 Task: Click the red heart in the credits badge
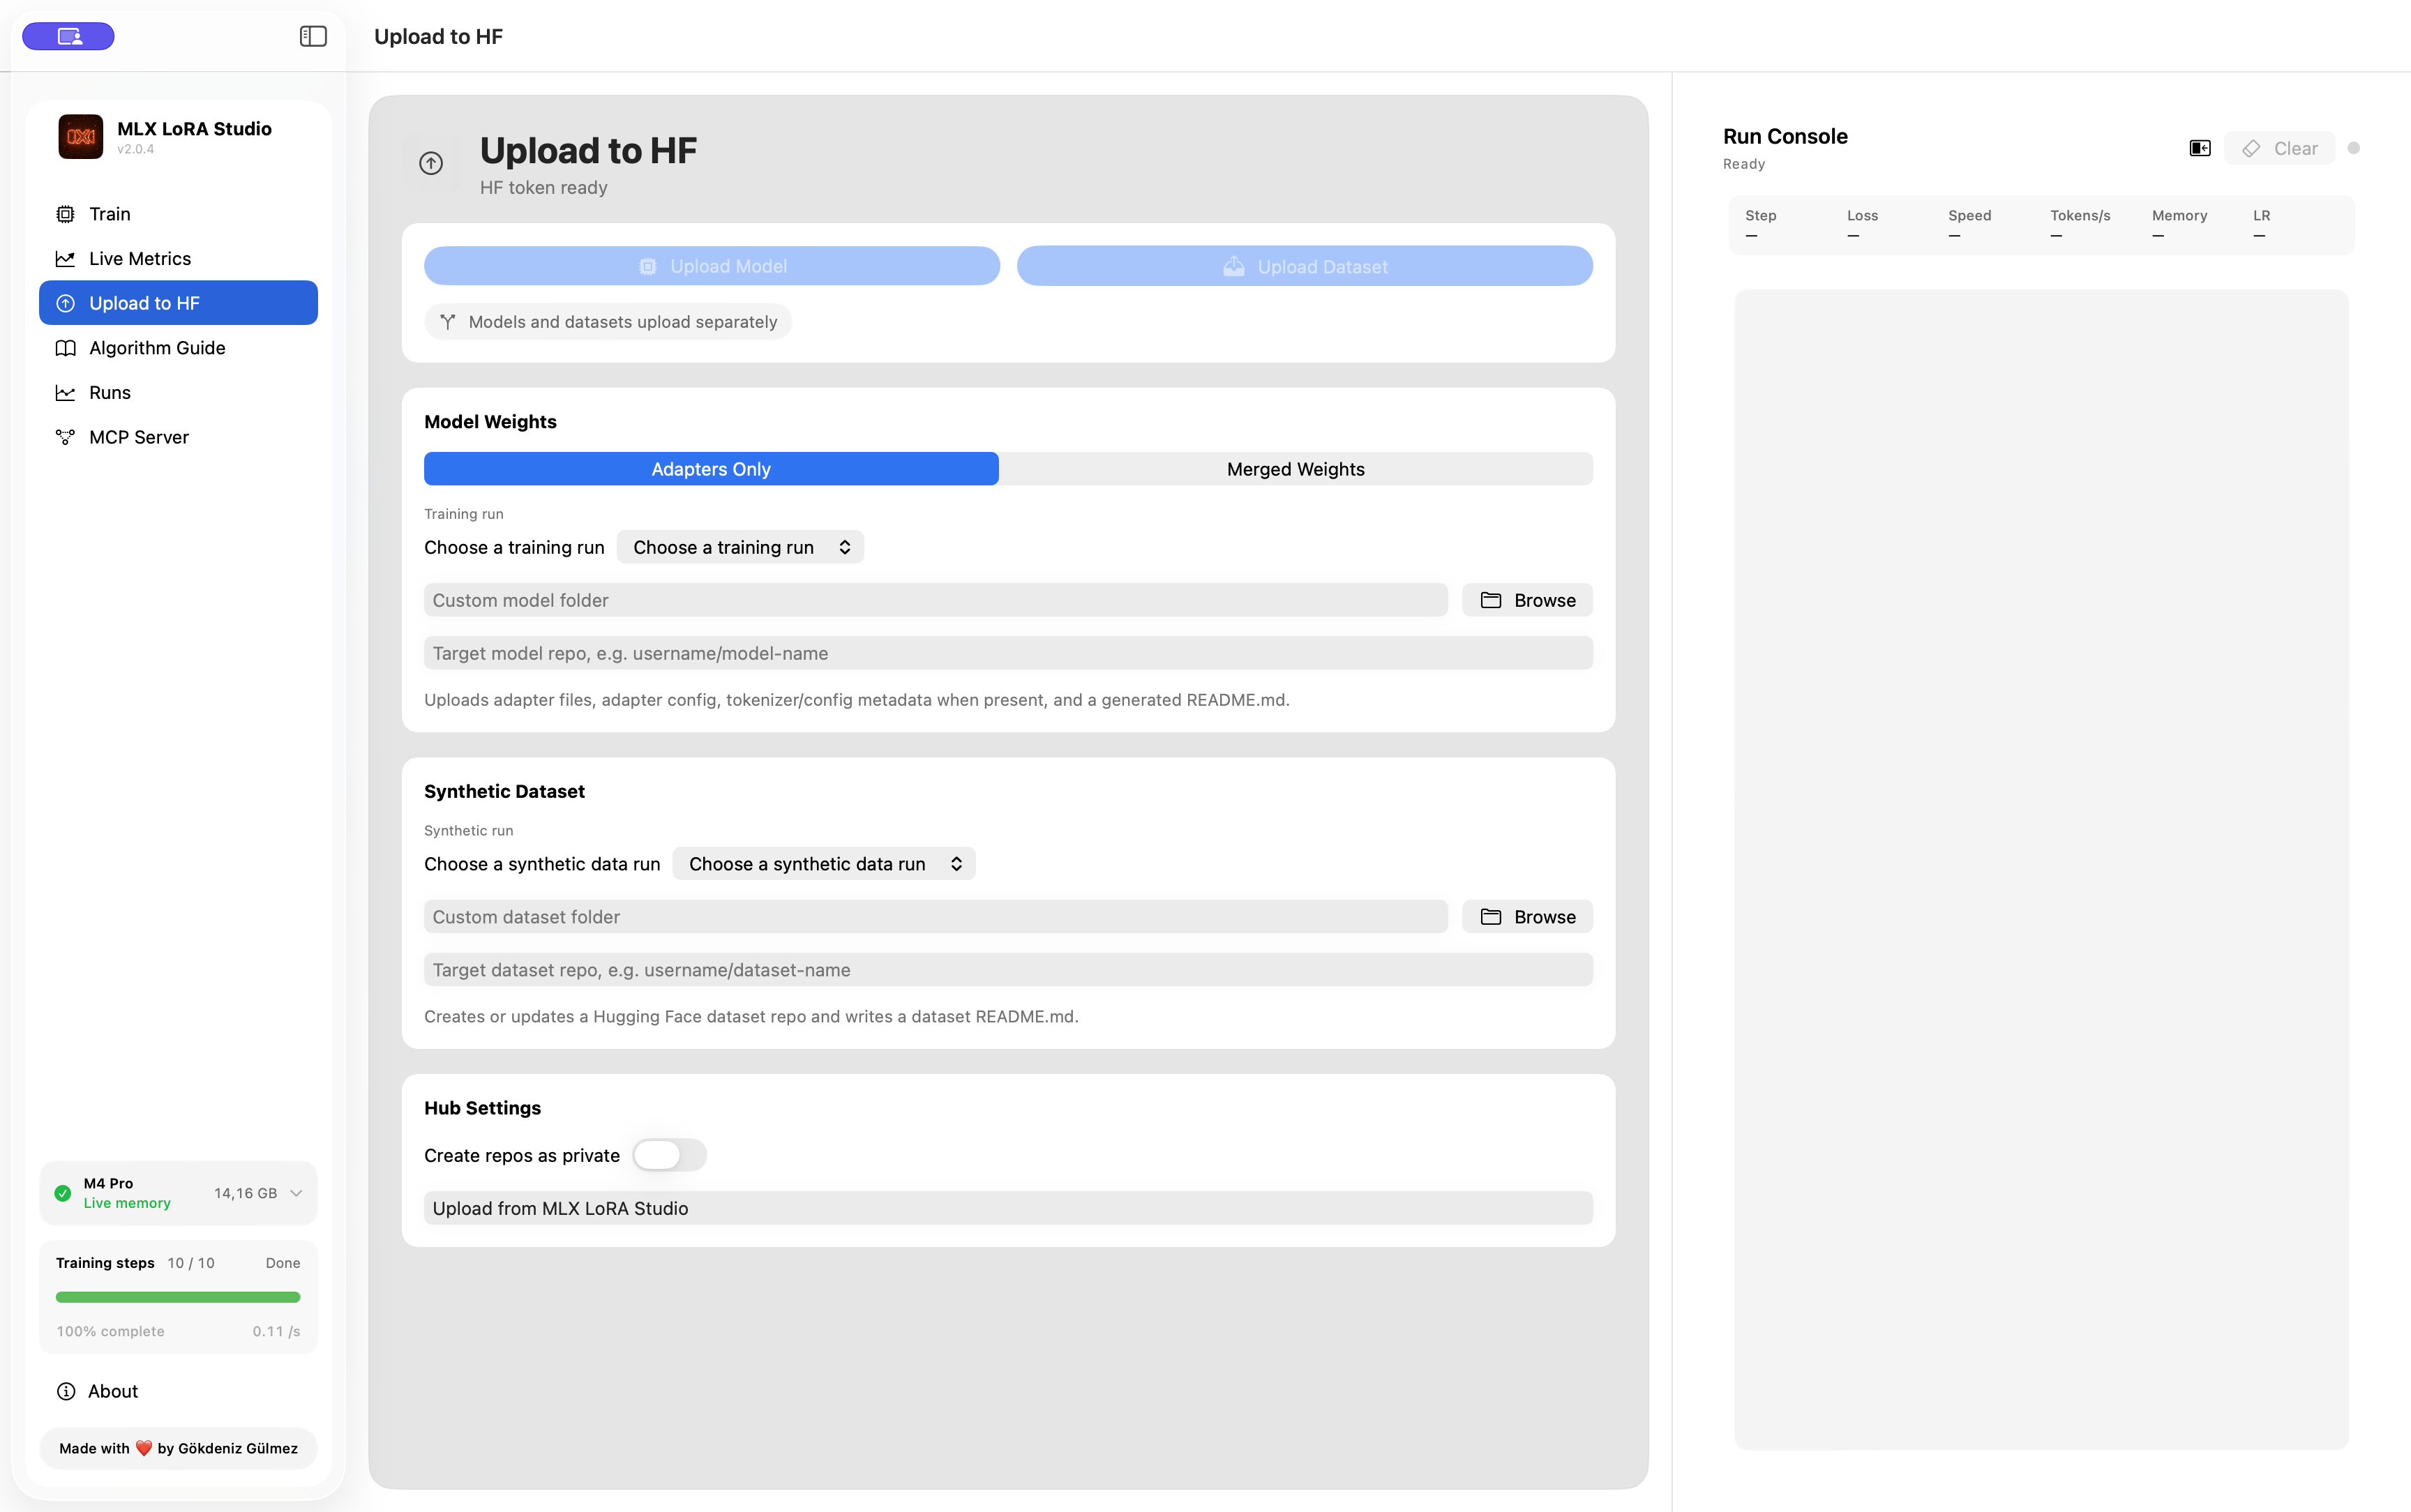point(143,1448)
